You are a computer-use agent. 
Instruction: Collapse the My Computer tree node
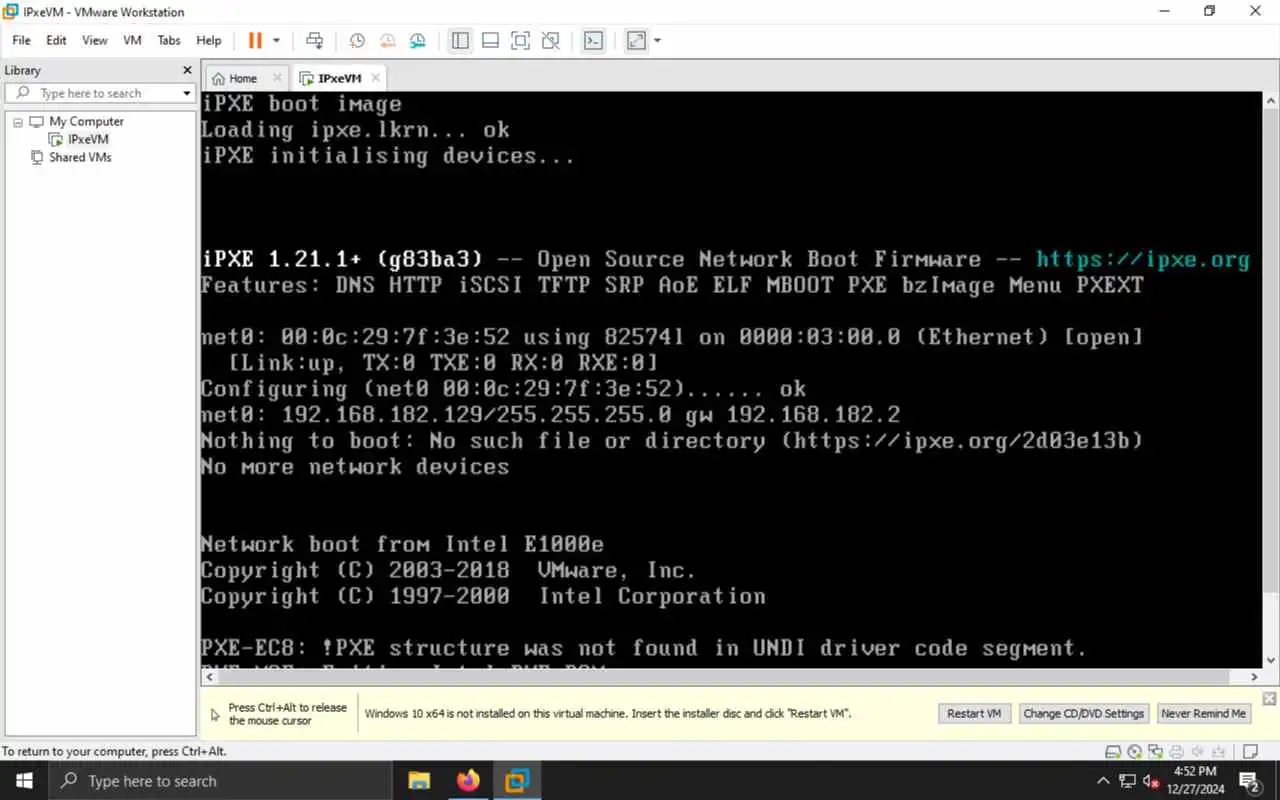(x=17, y=121)
